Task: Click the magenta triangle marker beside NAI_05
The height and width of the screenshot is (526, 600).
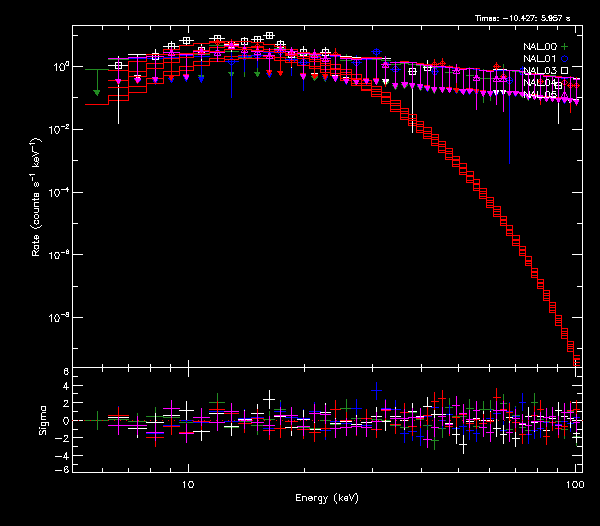Action: [564, 94]
